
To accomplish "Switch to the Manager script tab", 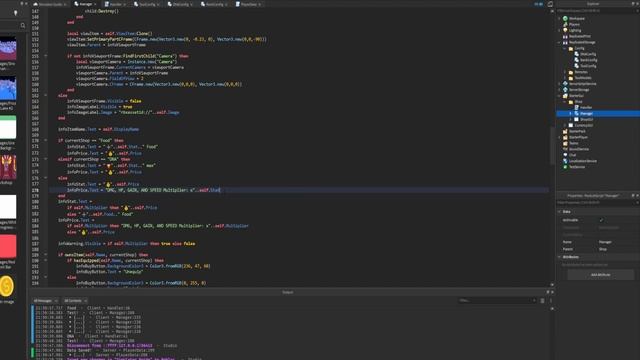I will click(85, 4).
